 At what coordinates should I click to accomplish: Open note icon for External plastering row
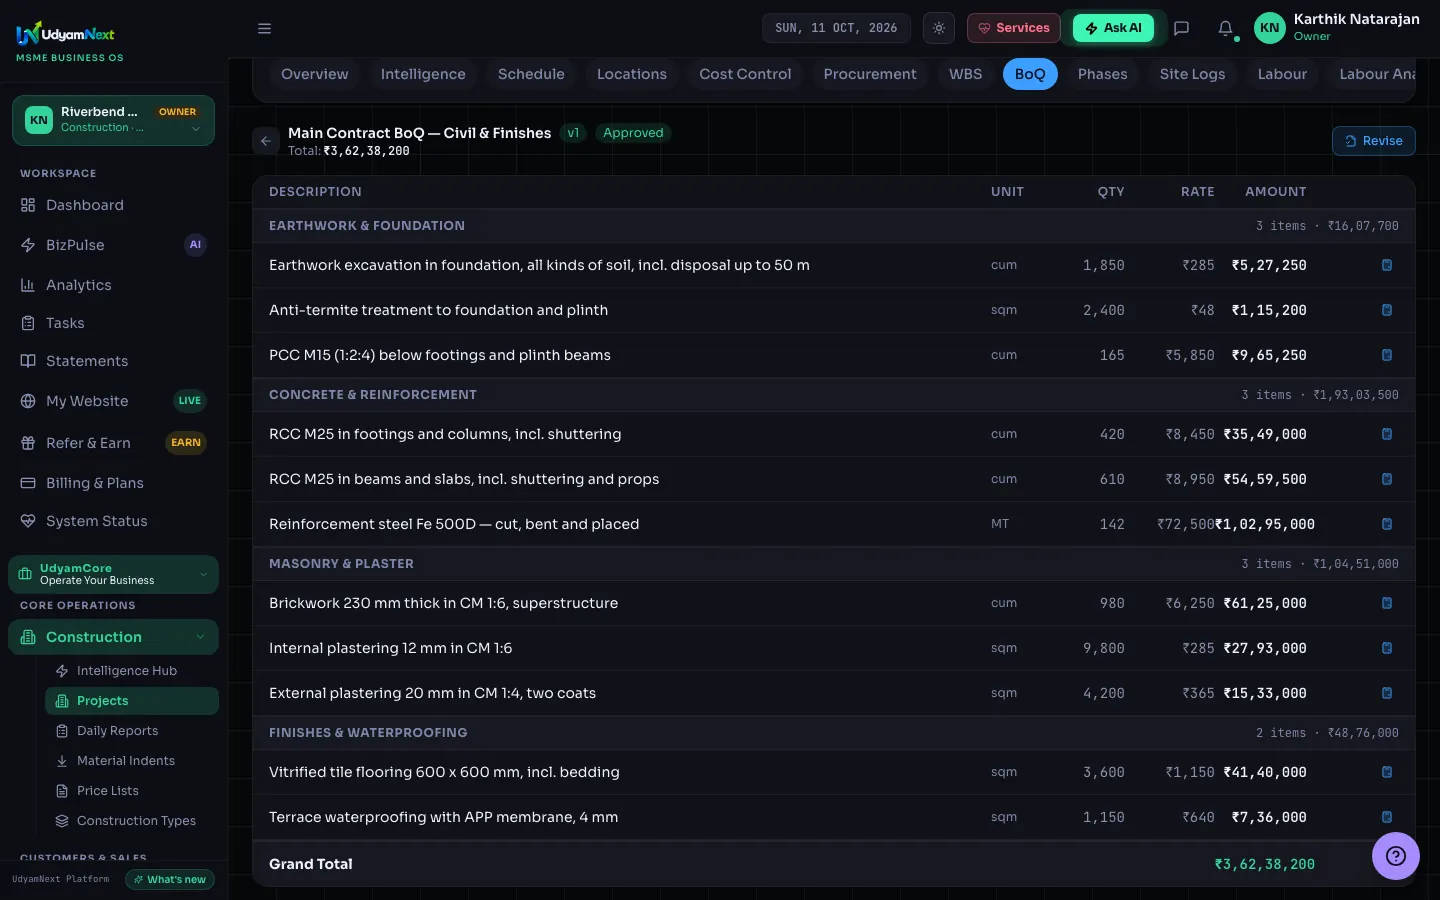[x=1387, y=693]
